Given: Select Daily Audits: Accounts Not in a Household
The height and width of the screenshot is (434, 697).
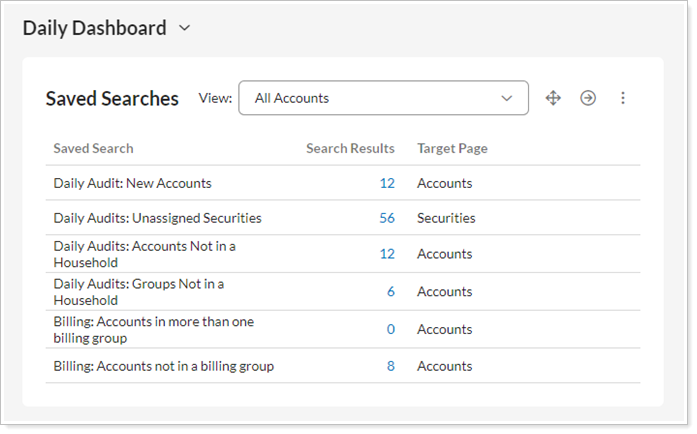Looking at the screenshot, I should (x=143, y=254).
